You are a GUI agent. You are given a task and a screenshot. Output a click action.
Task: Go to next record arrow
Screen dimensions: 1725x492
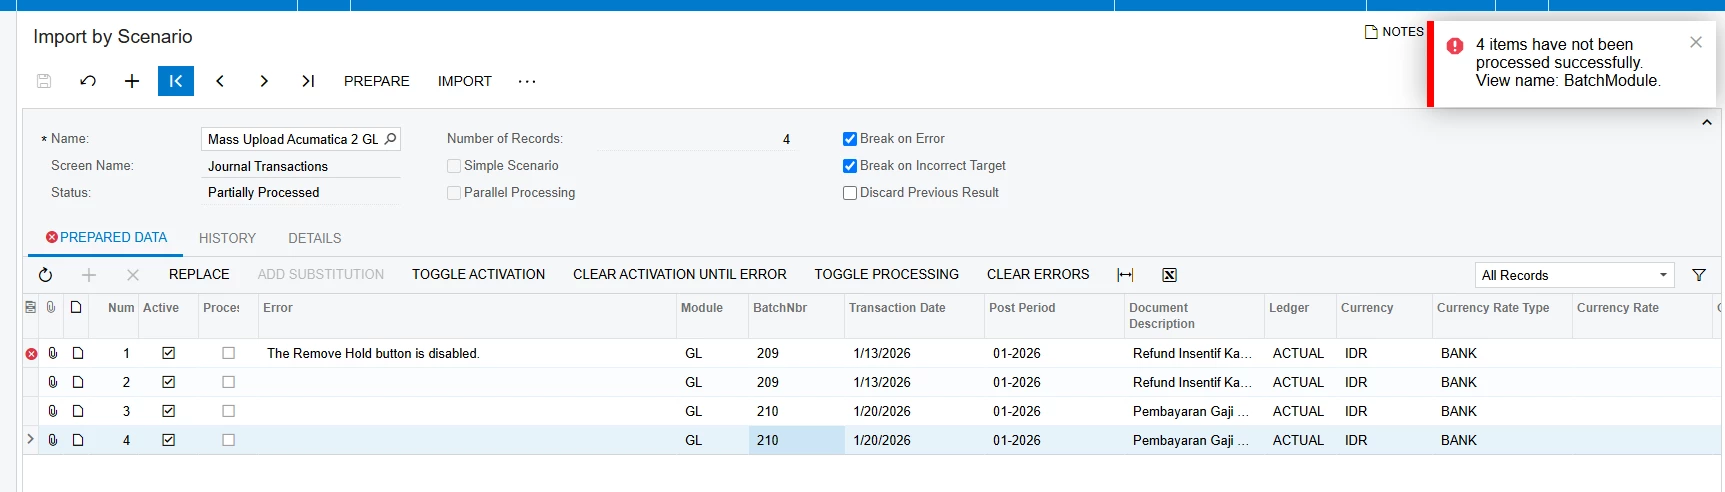pyautogui.click(x=264, y=81)
